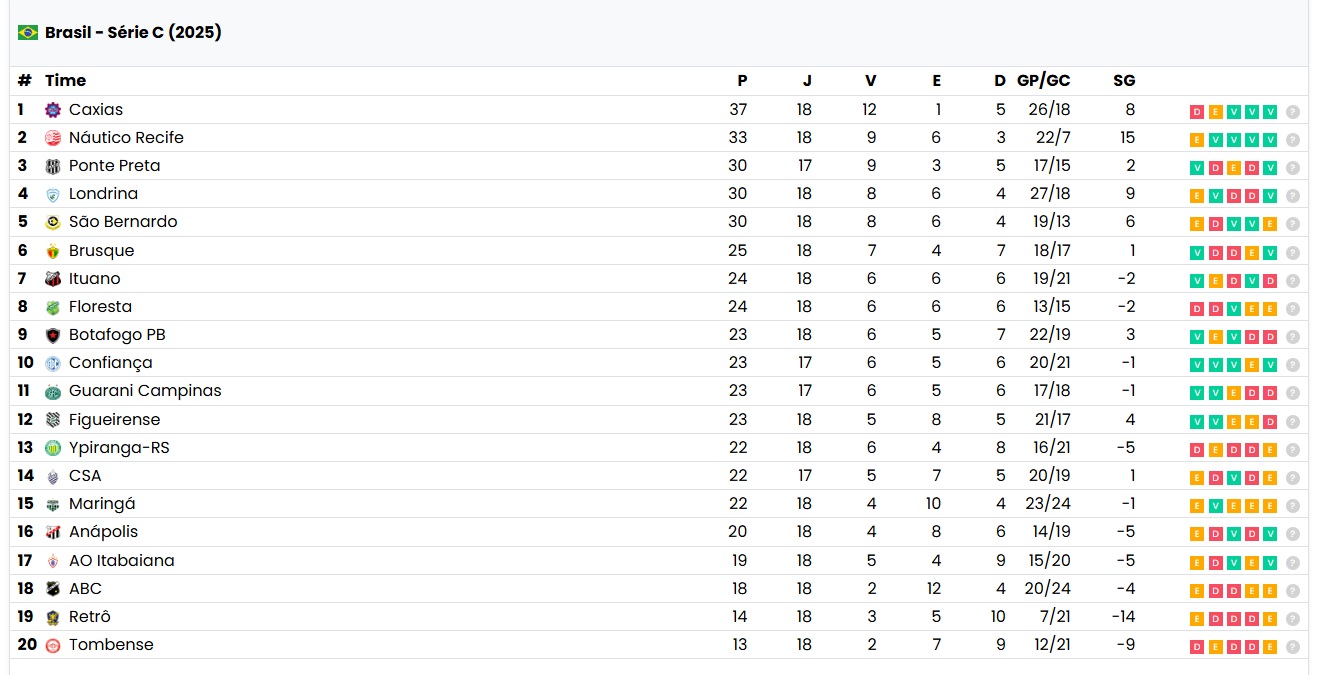Click the Tombense team crest
The height and width of the screenshot is (675, 1320).
click(53, 645)
